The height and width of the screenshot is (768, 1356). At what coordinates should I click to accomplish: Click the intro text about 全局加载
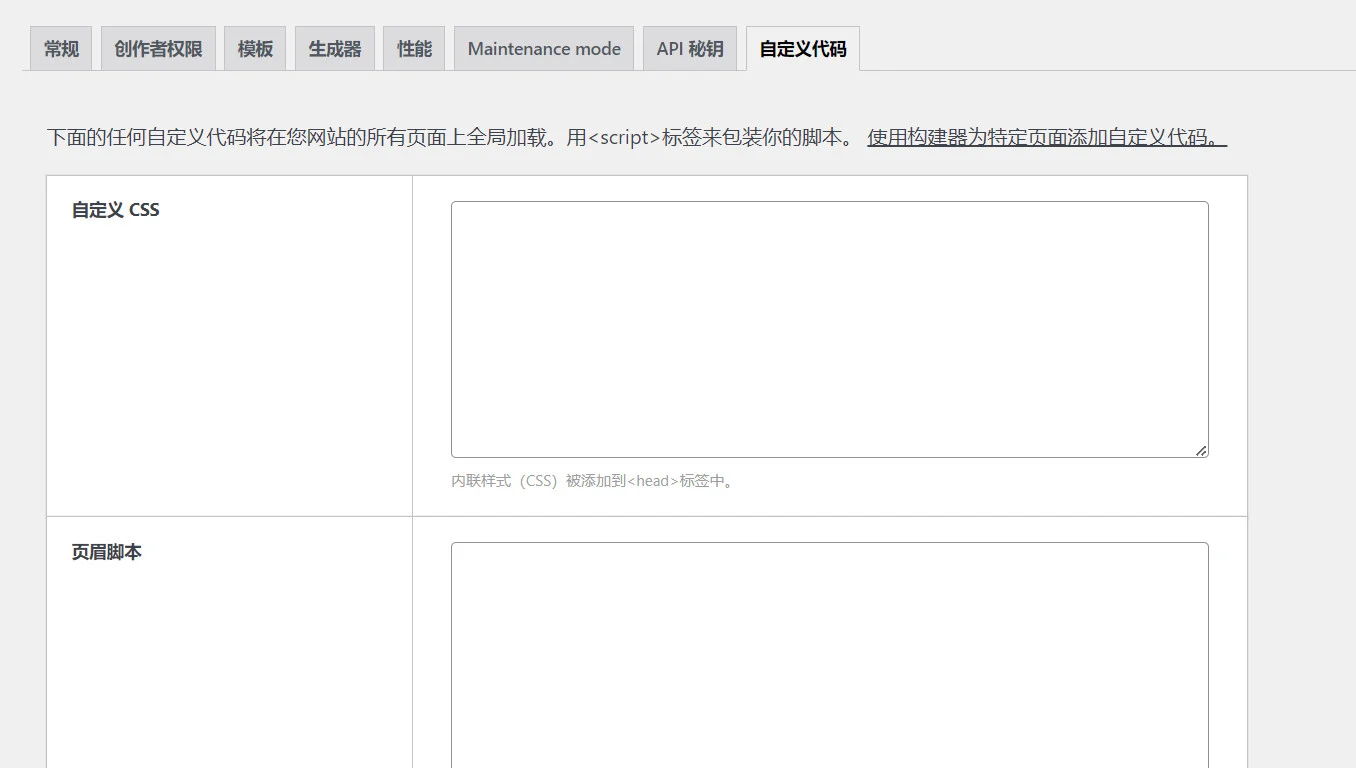451,138
